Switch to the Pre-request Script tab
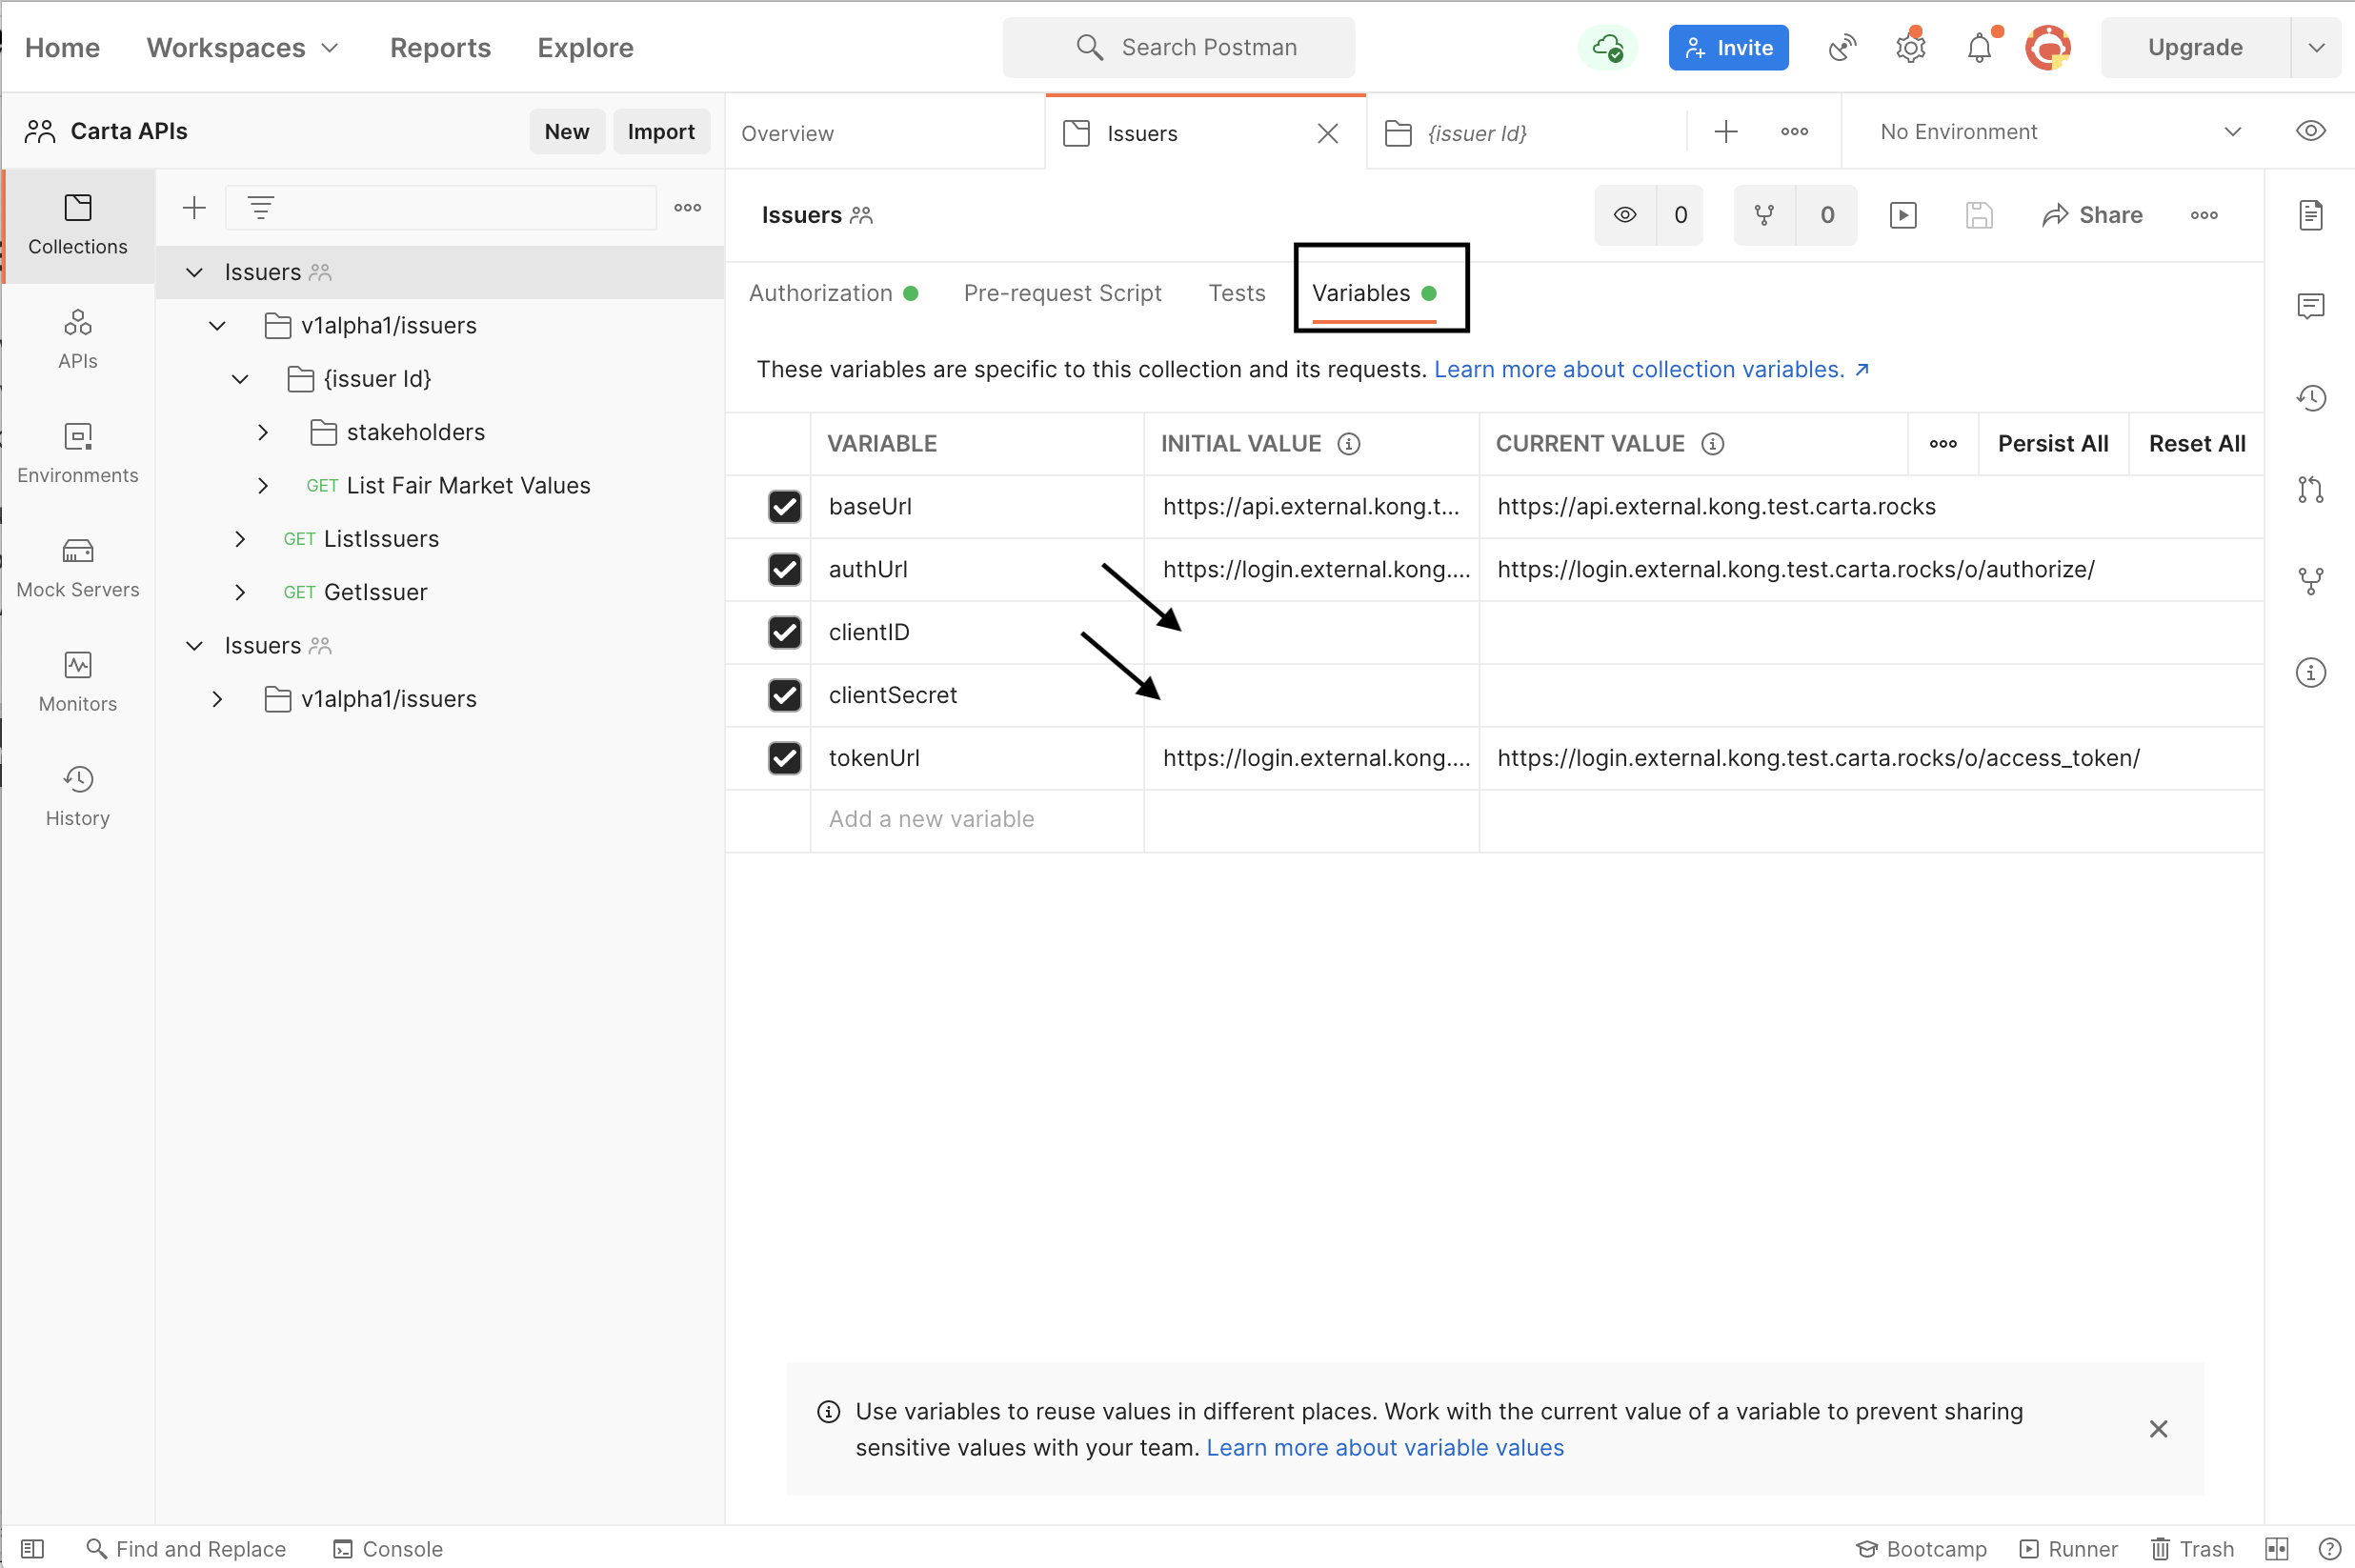 (1062, 293)
